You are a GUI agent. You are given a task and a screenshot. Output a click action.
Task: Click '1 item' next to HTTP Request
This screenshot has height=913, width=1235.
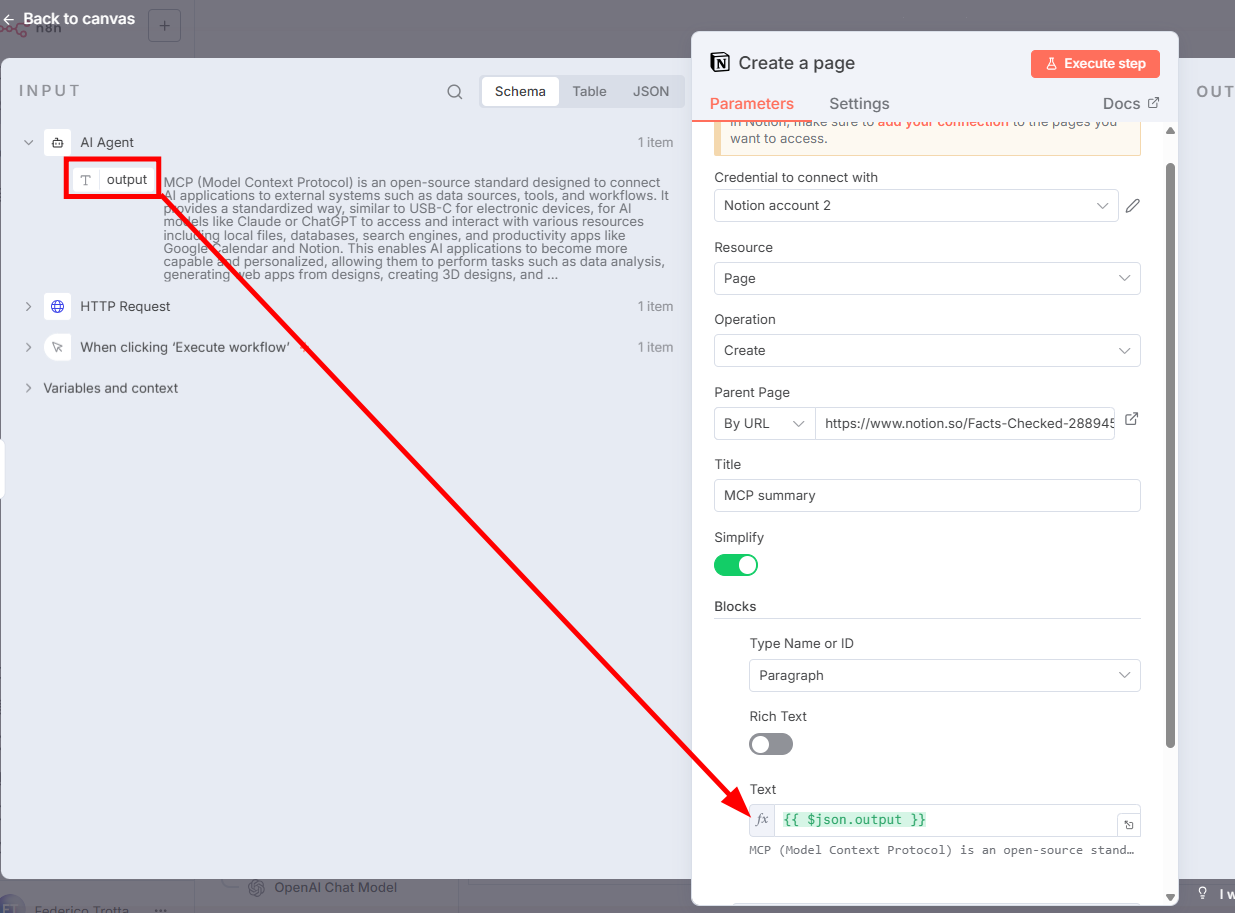coord(656,306)
